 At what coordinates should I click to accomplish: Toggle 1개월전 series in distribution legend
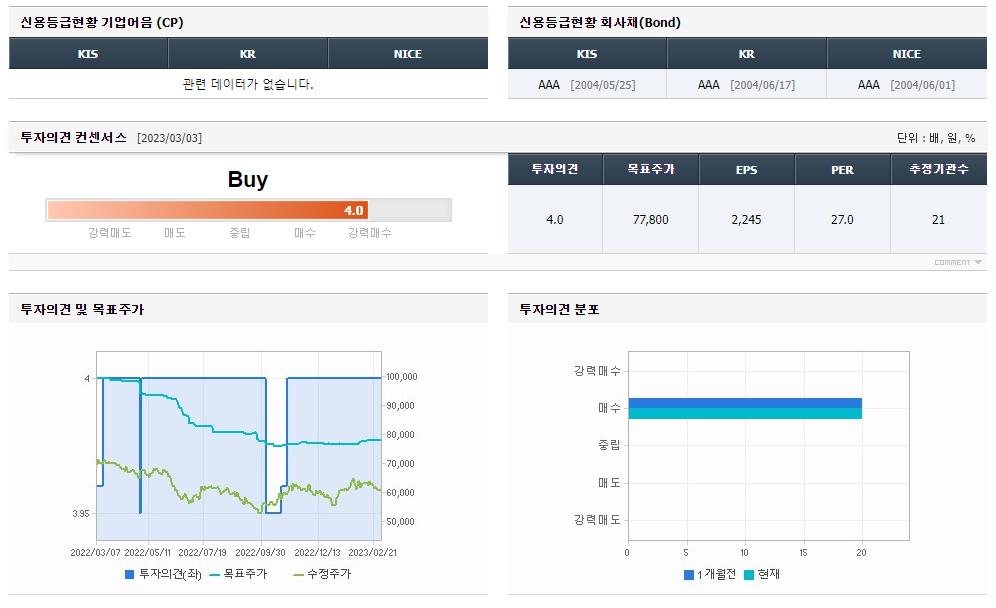(710, 574)
